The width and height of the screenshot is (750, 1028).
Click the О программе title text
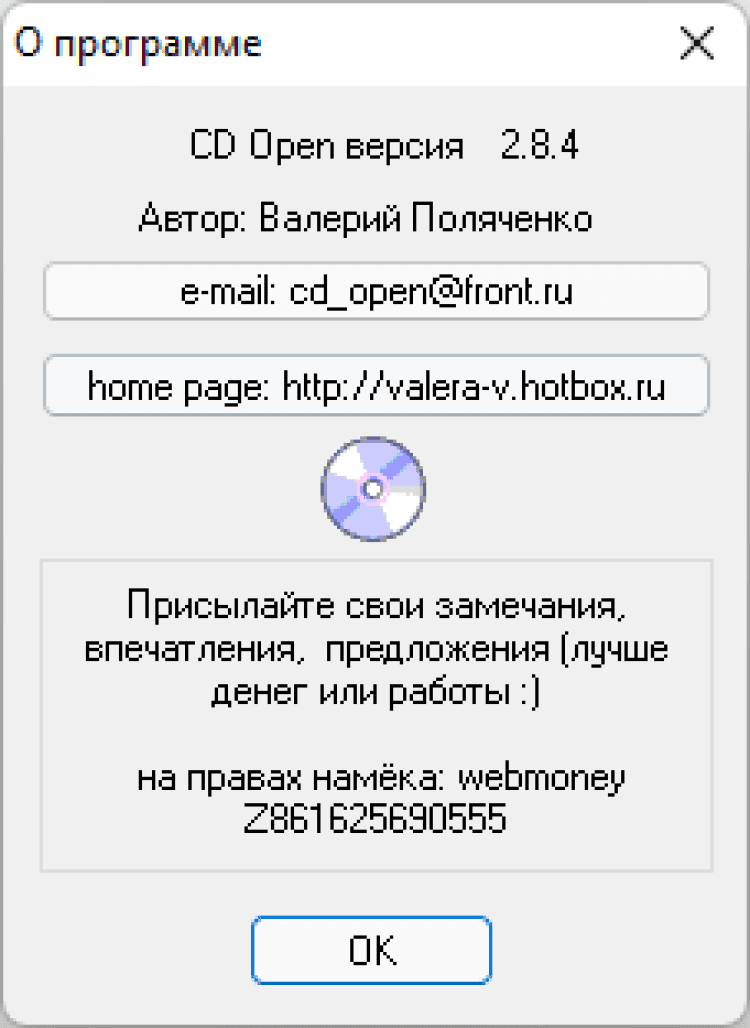[138, 44]
